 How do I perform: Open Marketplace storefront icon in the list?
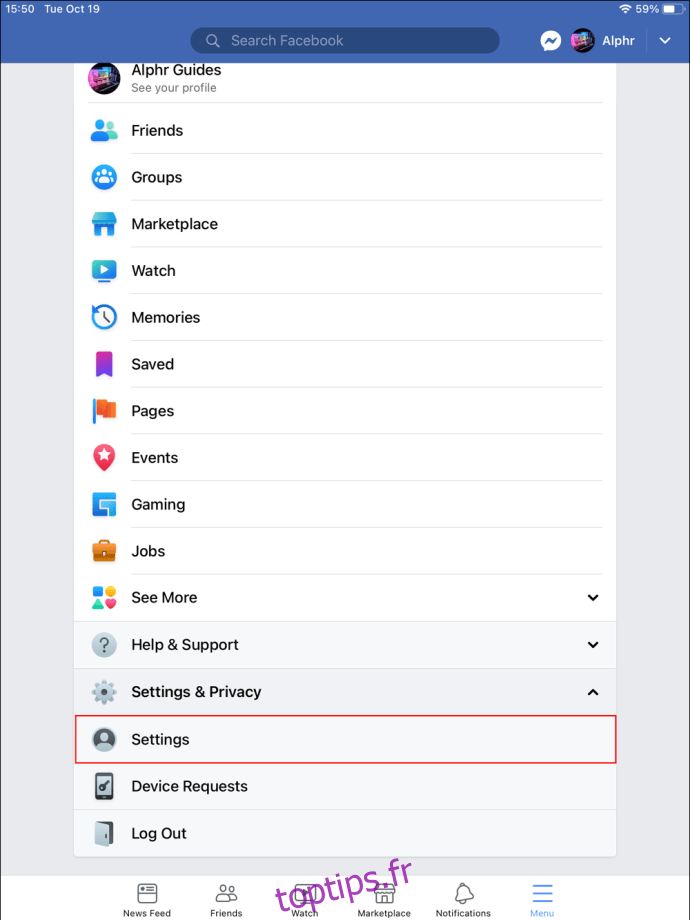[x=104, y=224]
